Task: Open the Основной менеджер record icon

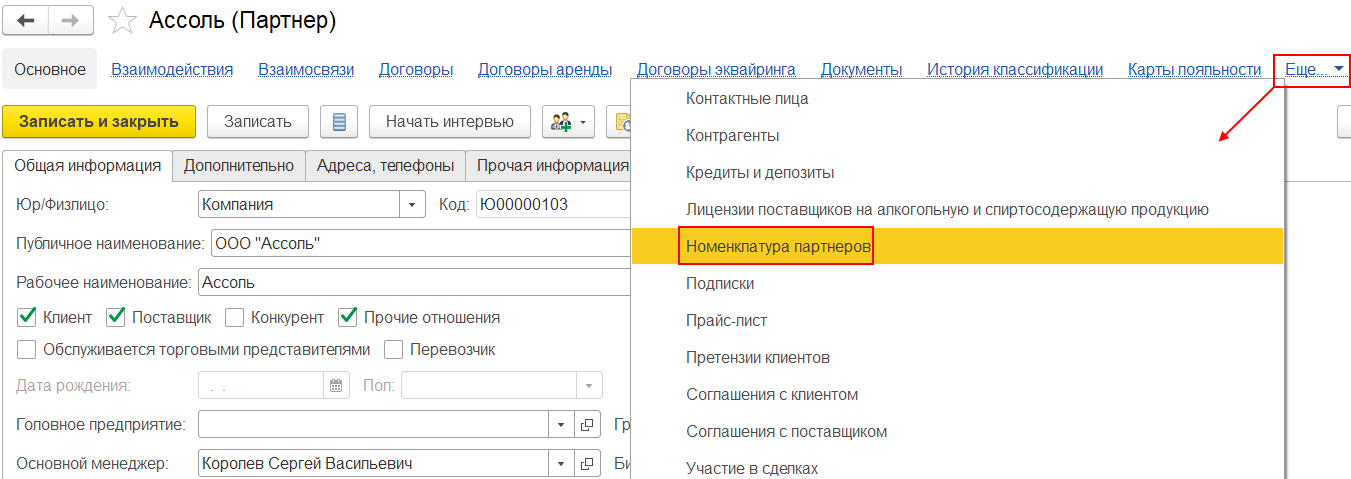Action: pyautogui.click(x=588, y=463)
